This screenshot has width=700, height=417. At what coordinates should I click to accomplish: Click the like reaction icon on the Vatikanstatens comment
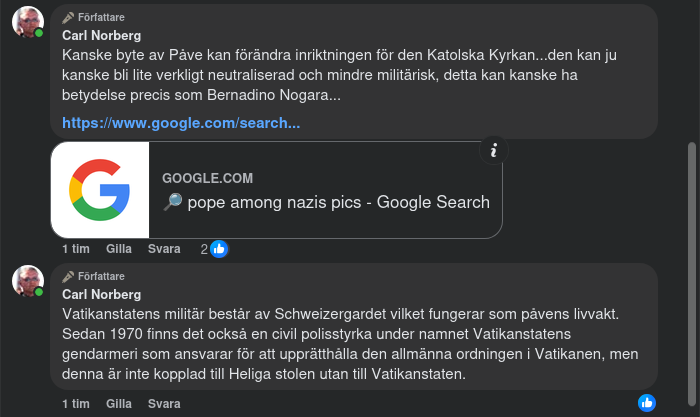647,402
